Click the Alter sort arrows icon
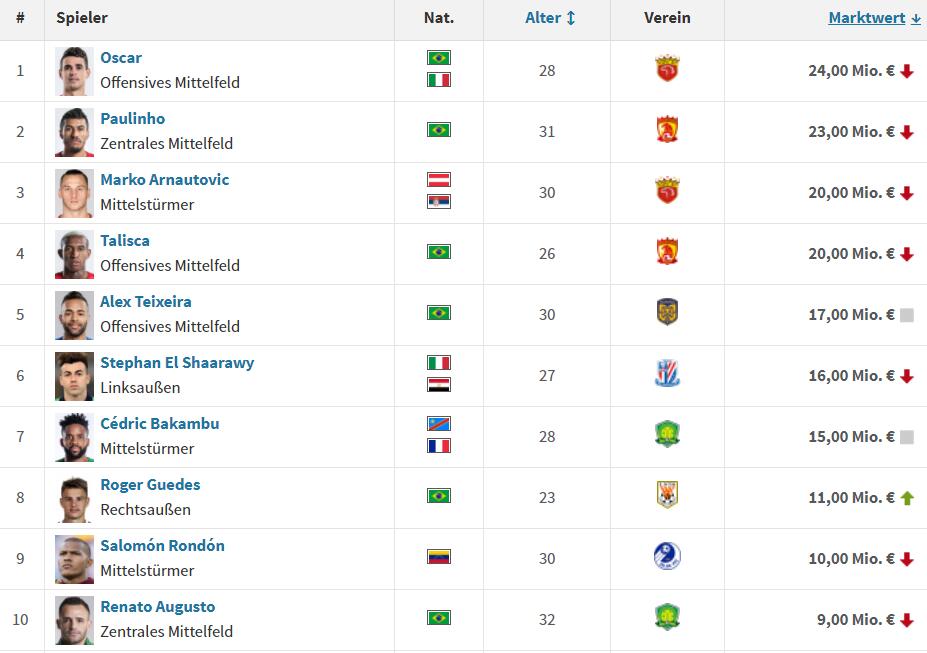 tap(571, 18)
